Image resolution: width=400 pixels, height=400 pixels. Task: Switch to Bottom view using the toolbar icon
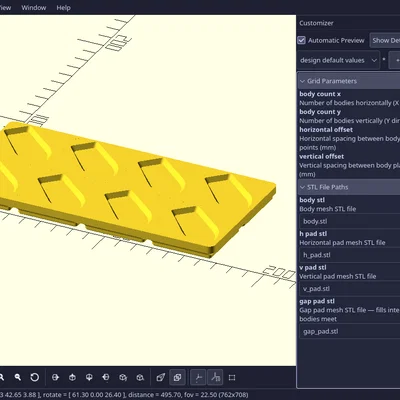tap(89, 377)
